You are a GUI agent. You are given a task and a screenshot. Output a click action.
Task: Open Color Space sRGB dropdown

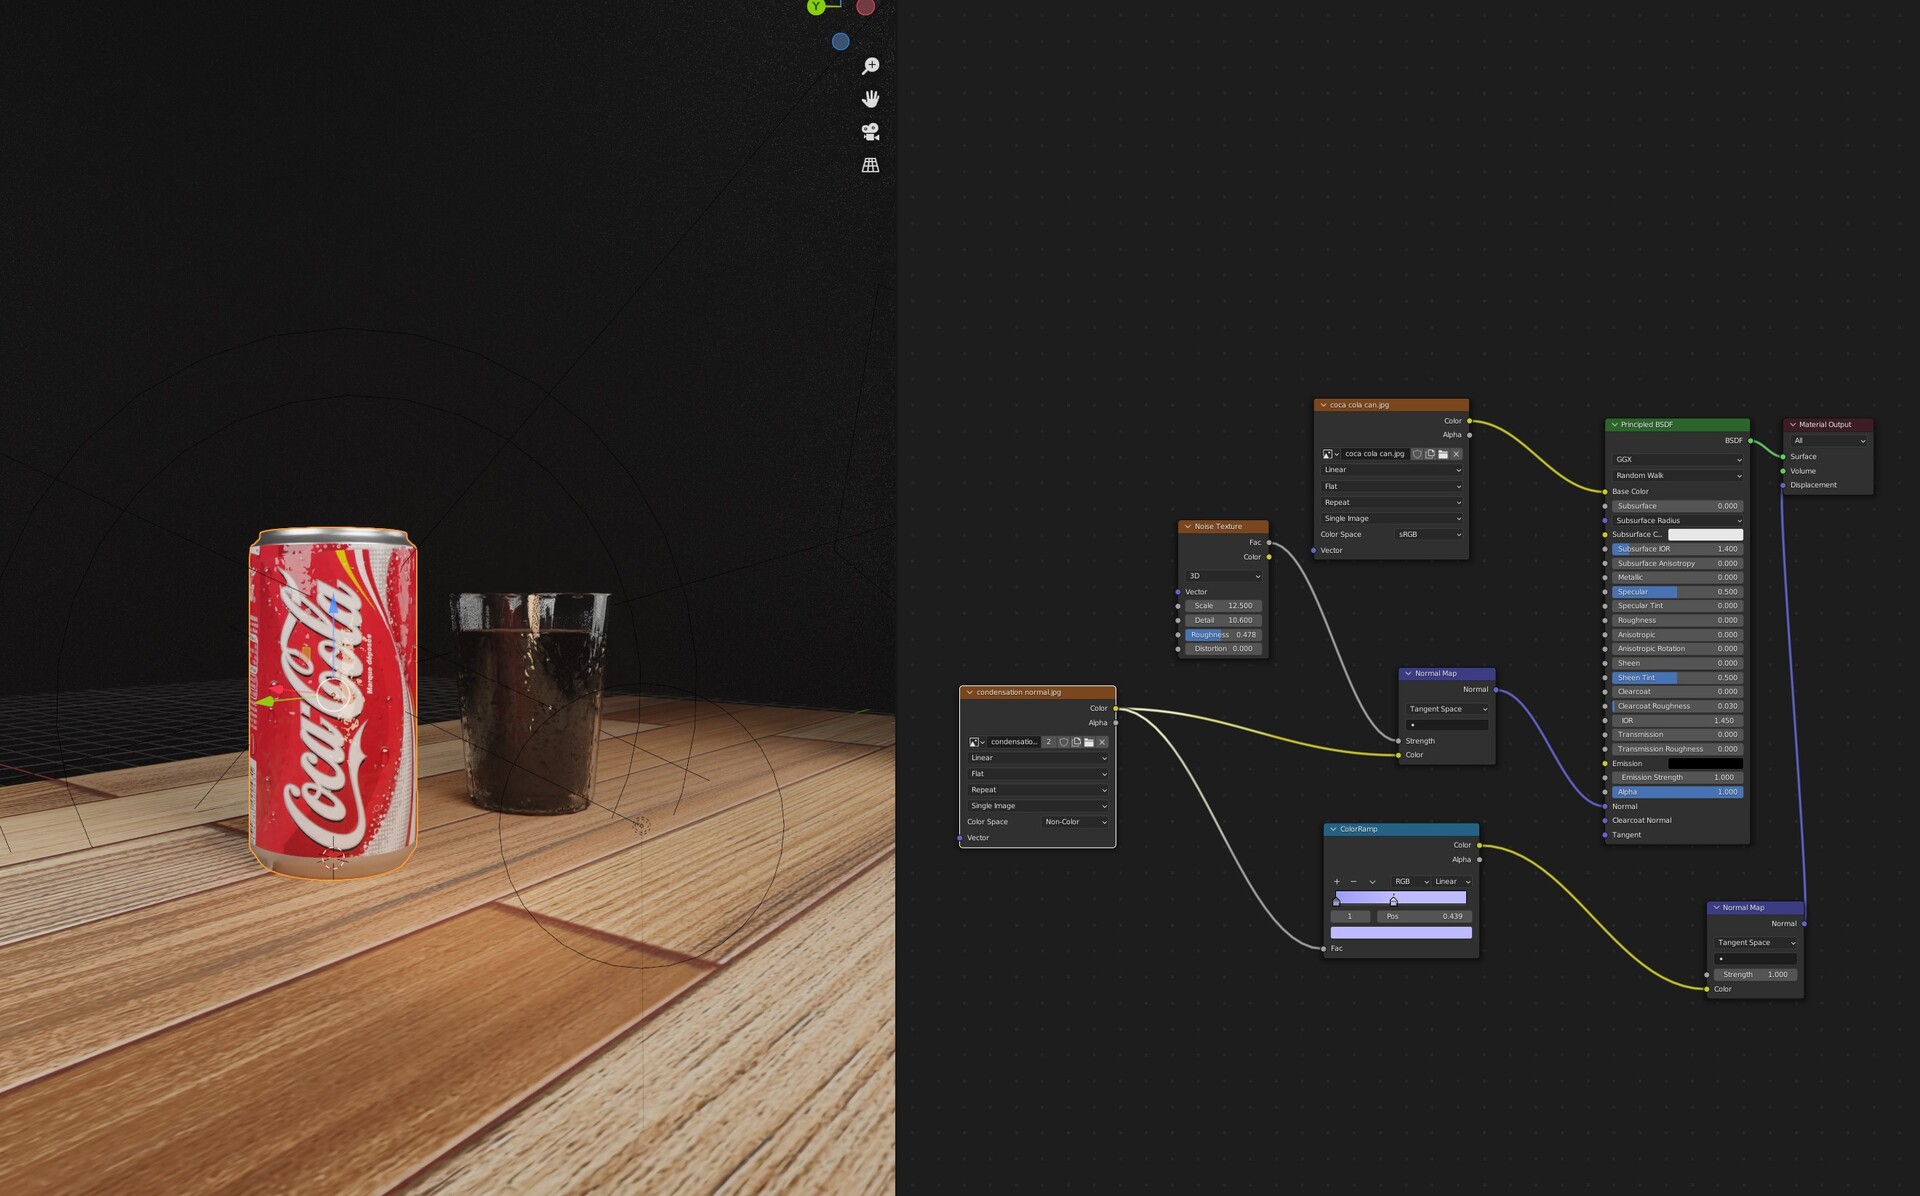click(1429, 535)
